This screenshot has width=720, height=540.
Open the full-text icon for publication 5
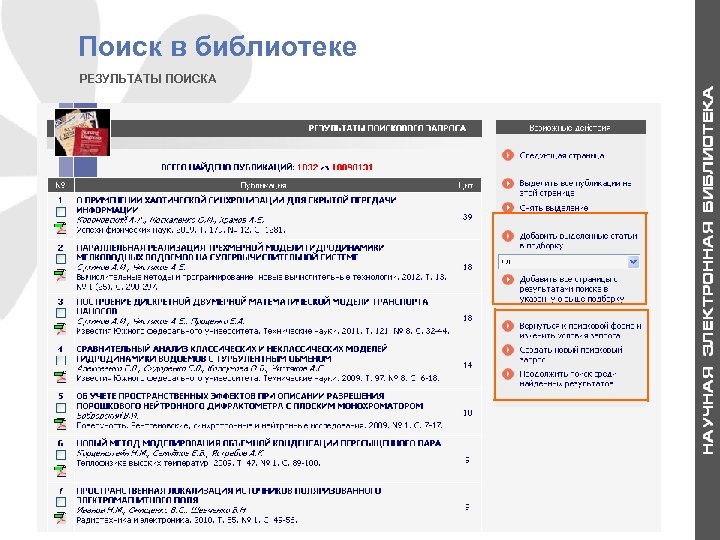click(x=60, y=424)
